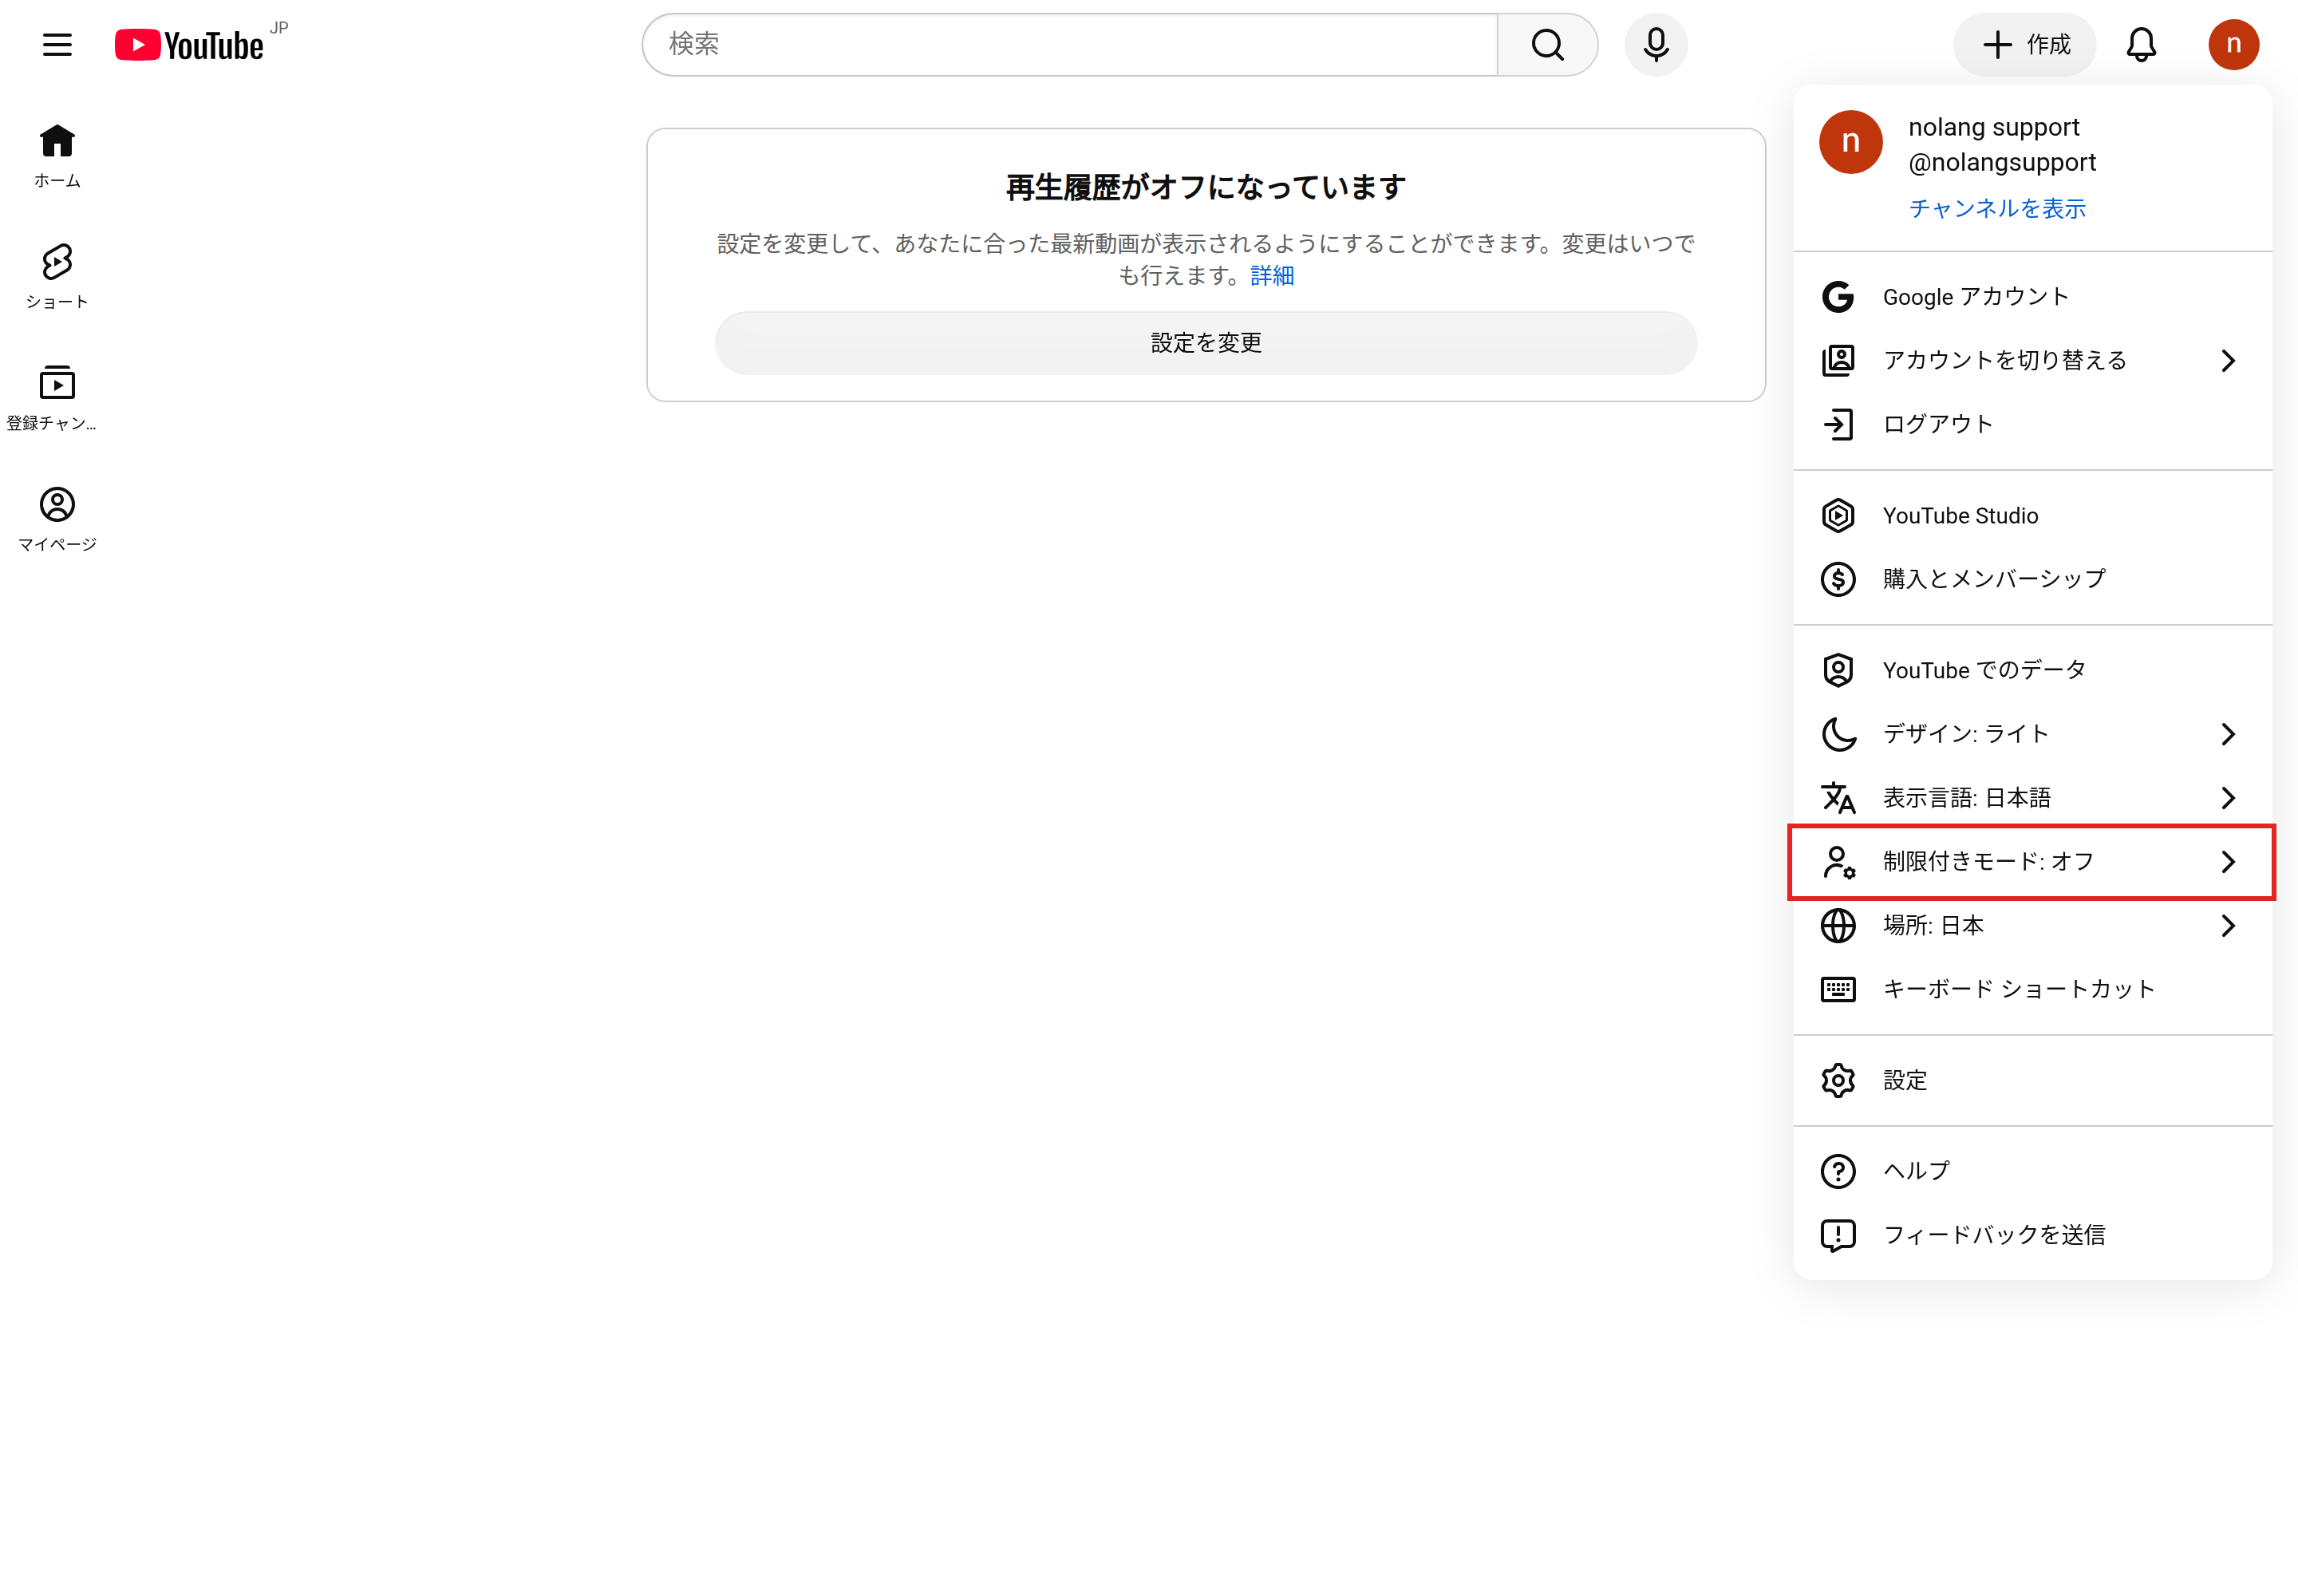Open マイページ in sidebar
This screenshot has height=1596, width=2298.
click(57, 519)
